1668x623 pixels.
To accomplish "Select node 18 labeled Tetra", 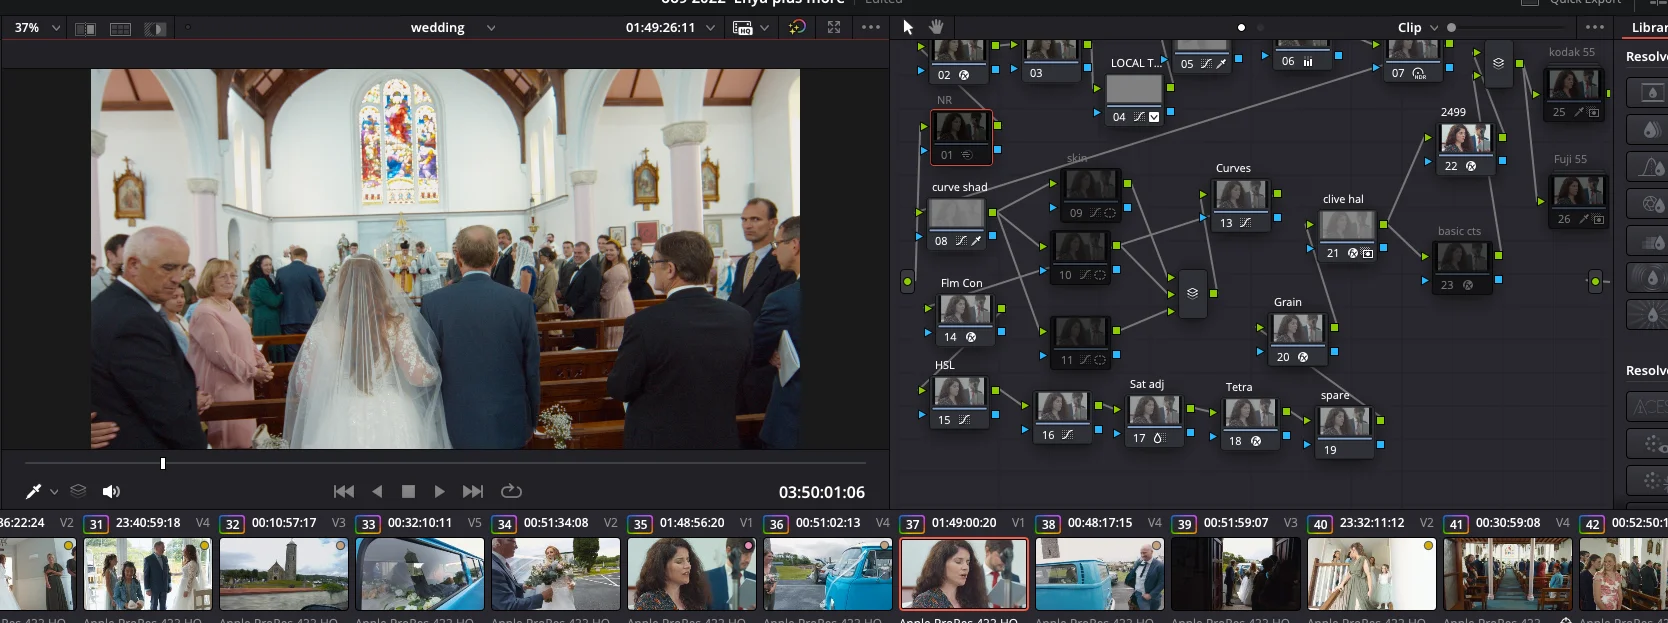I will (x=1250, y=423).
